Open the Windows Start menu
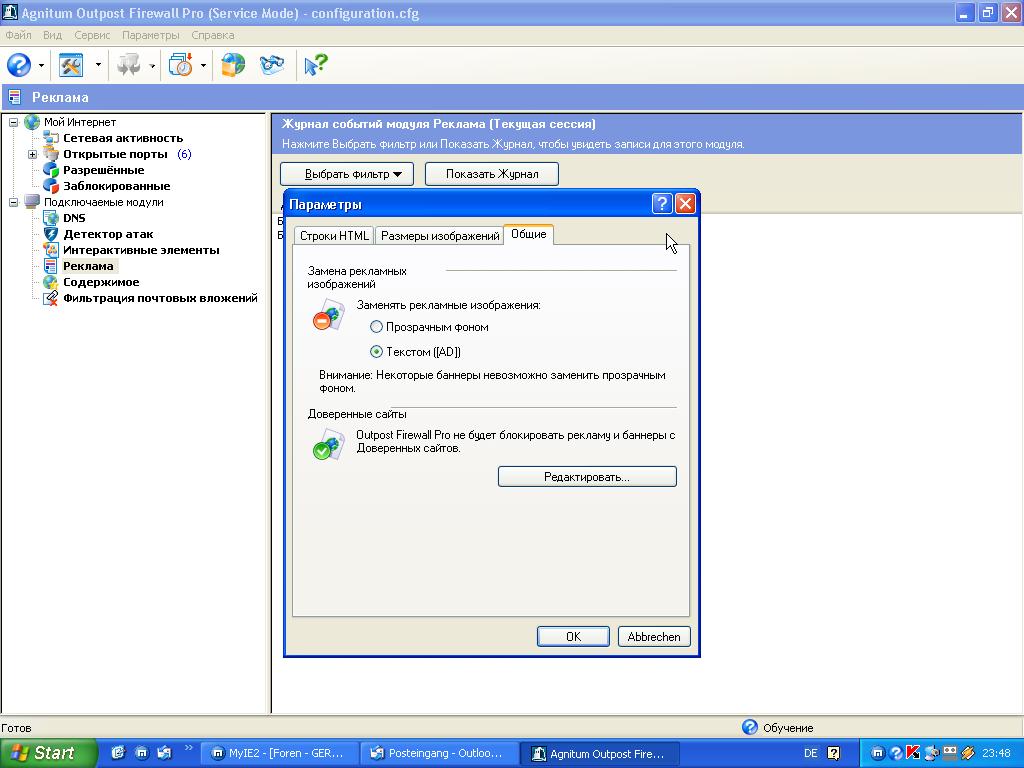The width and height of the screenshot is (1024, 768). [47, 753]
